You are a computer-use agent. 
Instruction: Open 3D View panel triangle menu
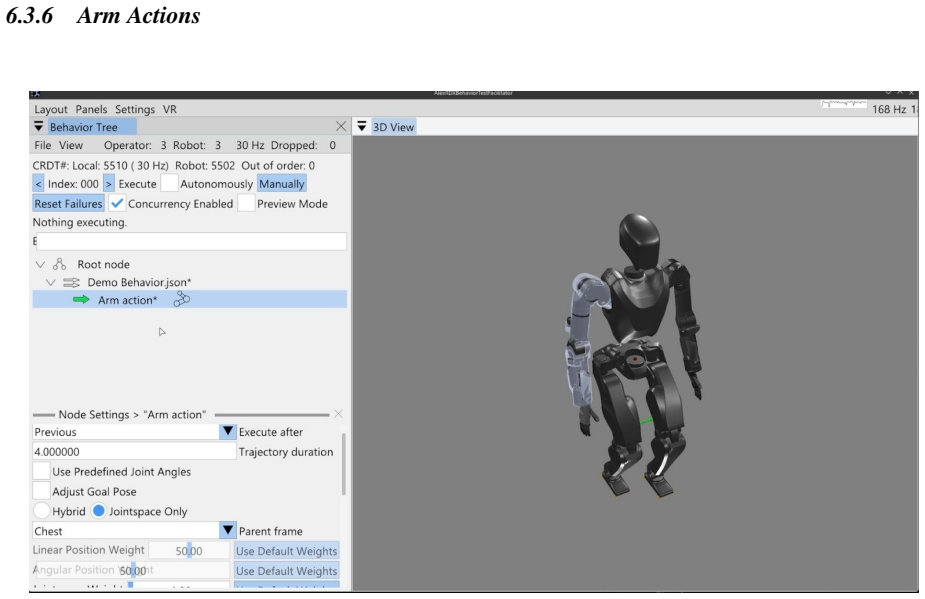point(362,126)
